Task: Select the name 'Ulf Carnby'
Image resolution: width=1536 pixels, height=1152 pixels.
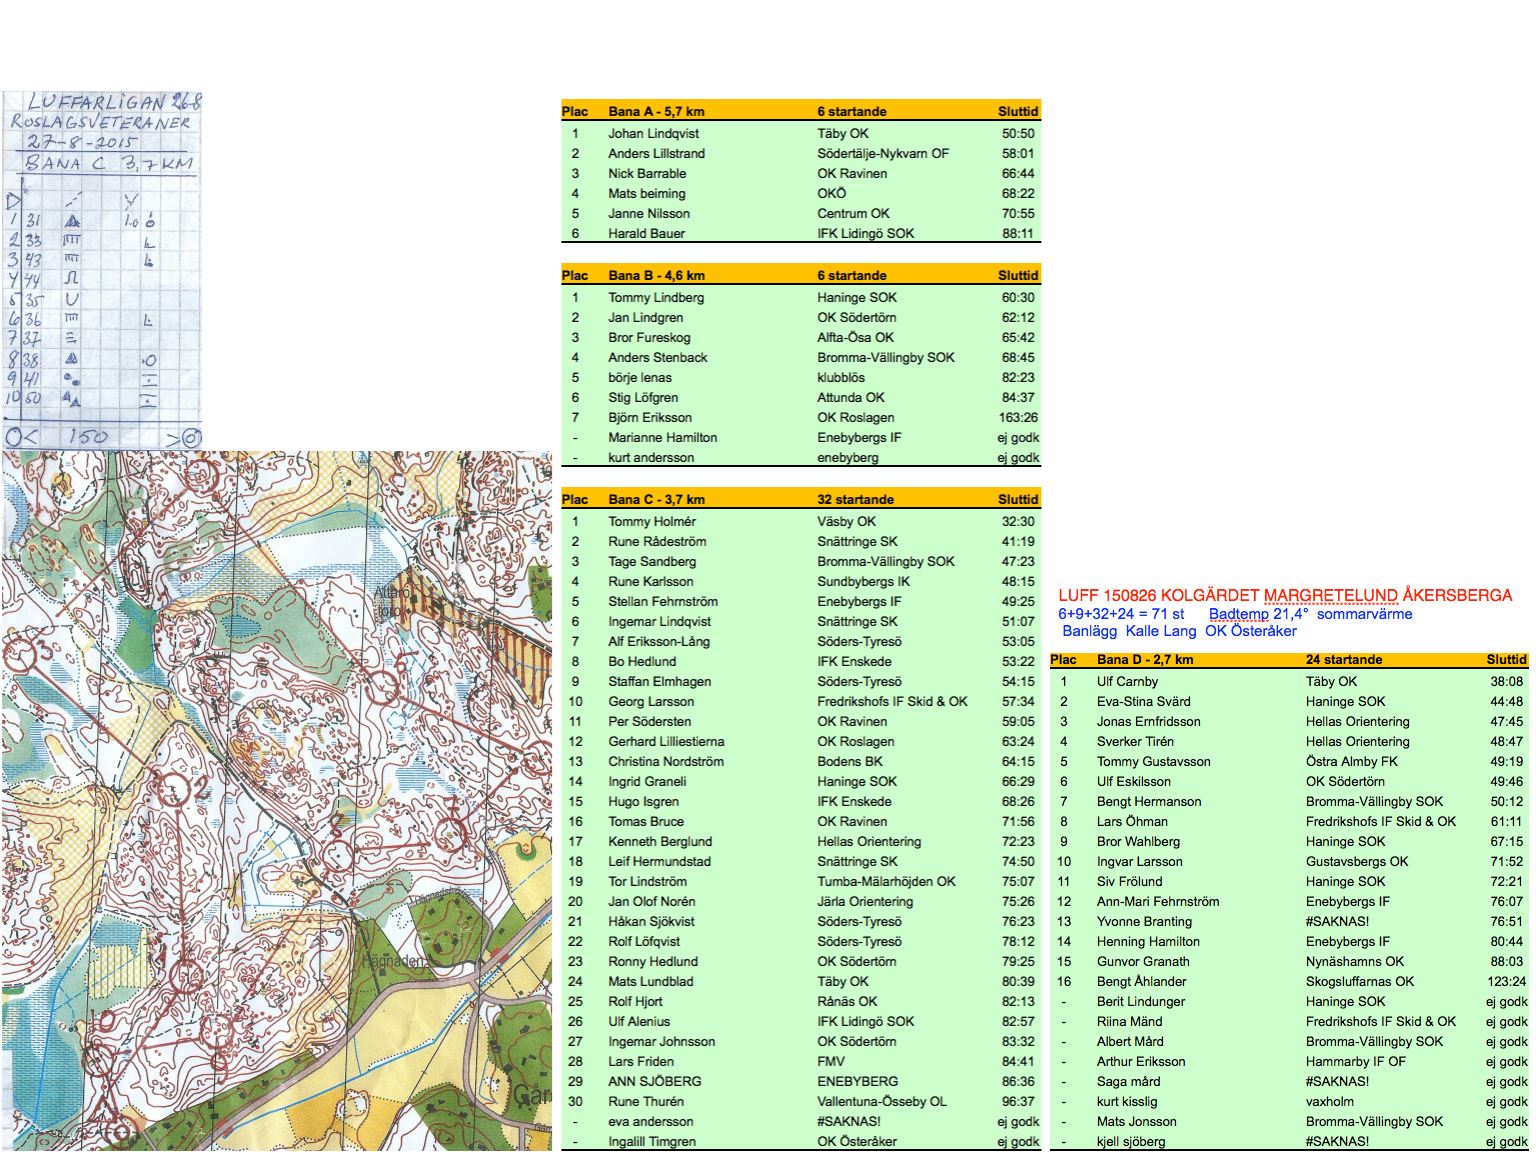Action: click(x=1127, y=681)
